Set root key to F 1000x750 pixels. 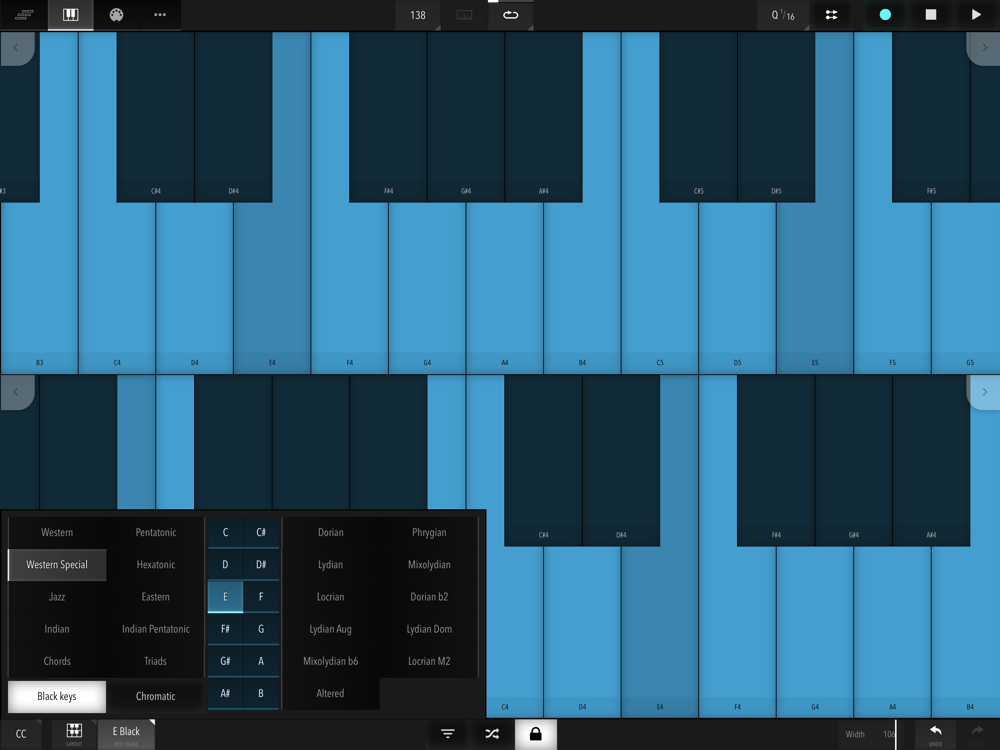261,597
